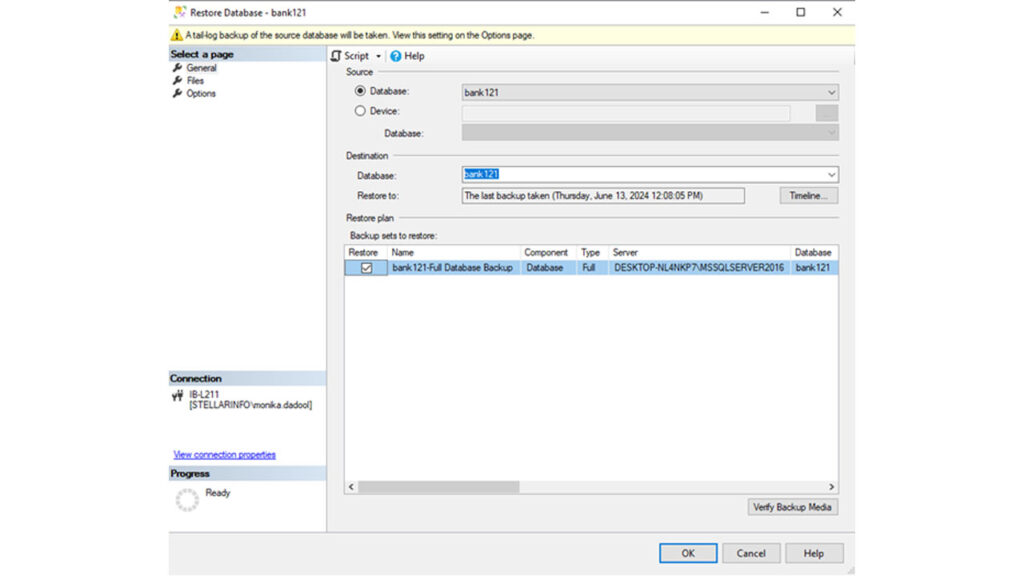Screen dimensions: 1024x576
Task: Toggle Restore checkbox for bank121-Full Database Backup
Action: click(366, 268)
